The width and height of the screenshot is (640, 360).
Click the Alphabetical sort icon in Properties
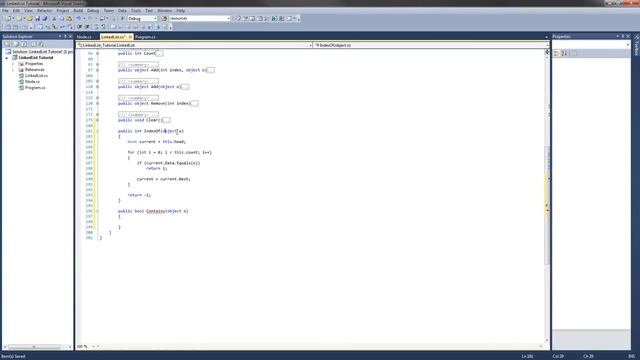[x=564, y=53]
